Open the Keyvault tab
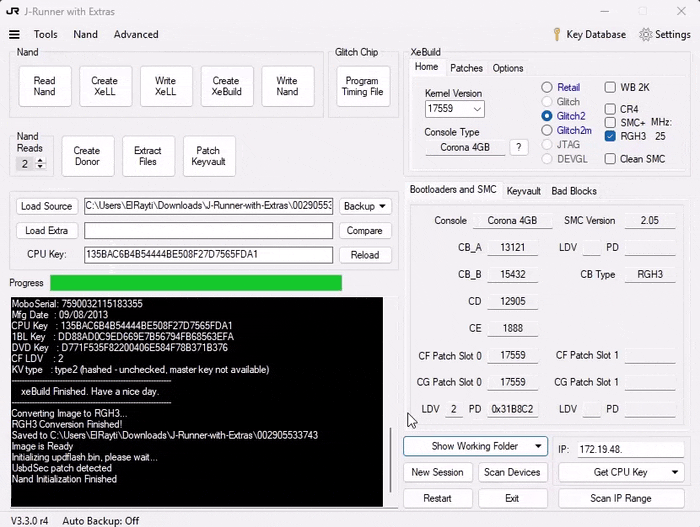 point(524,191)
